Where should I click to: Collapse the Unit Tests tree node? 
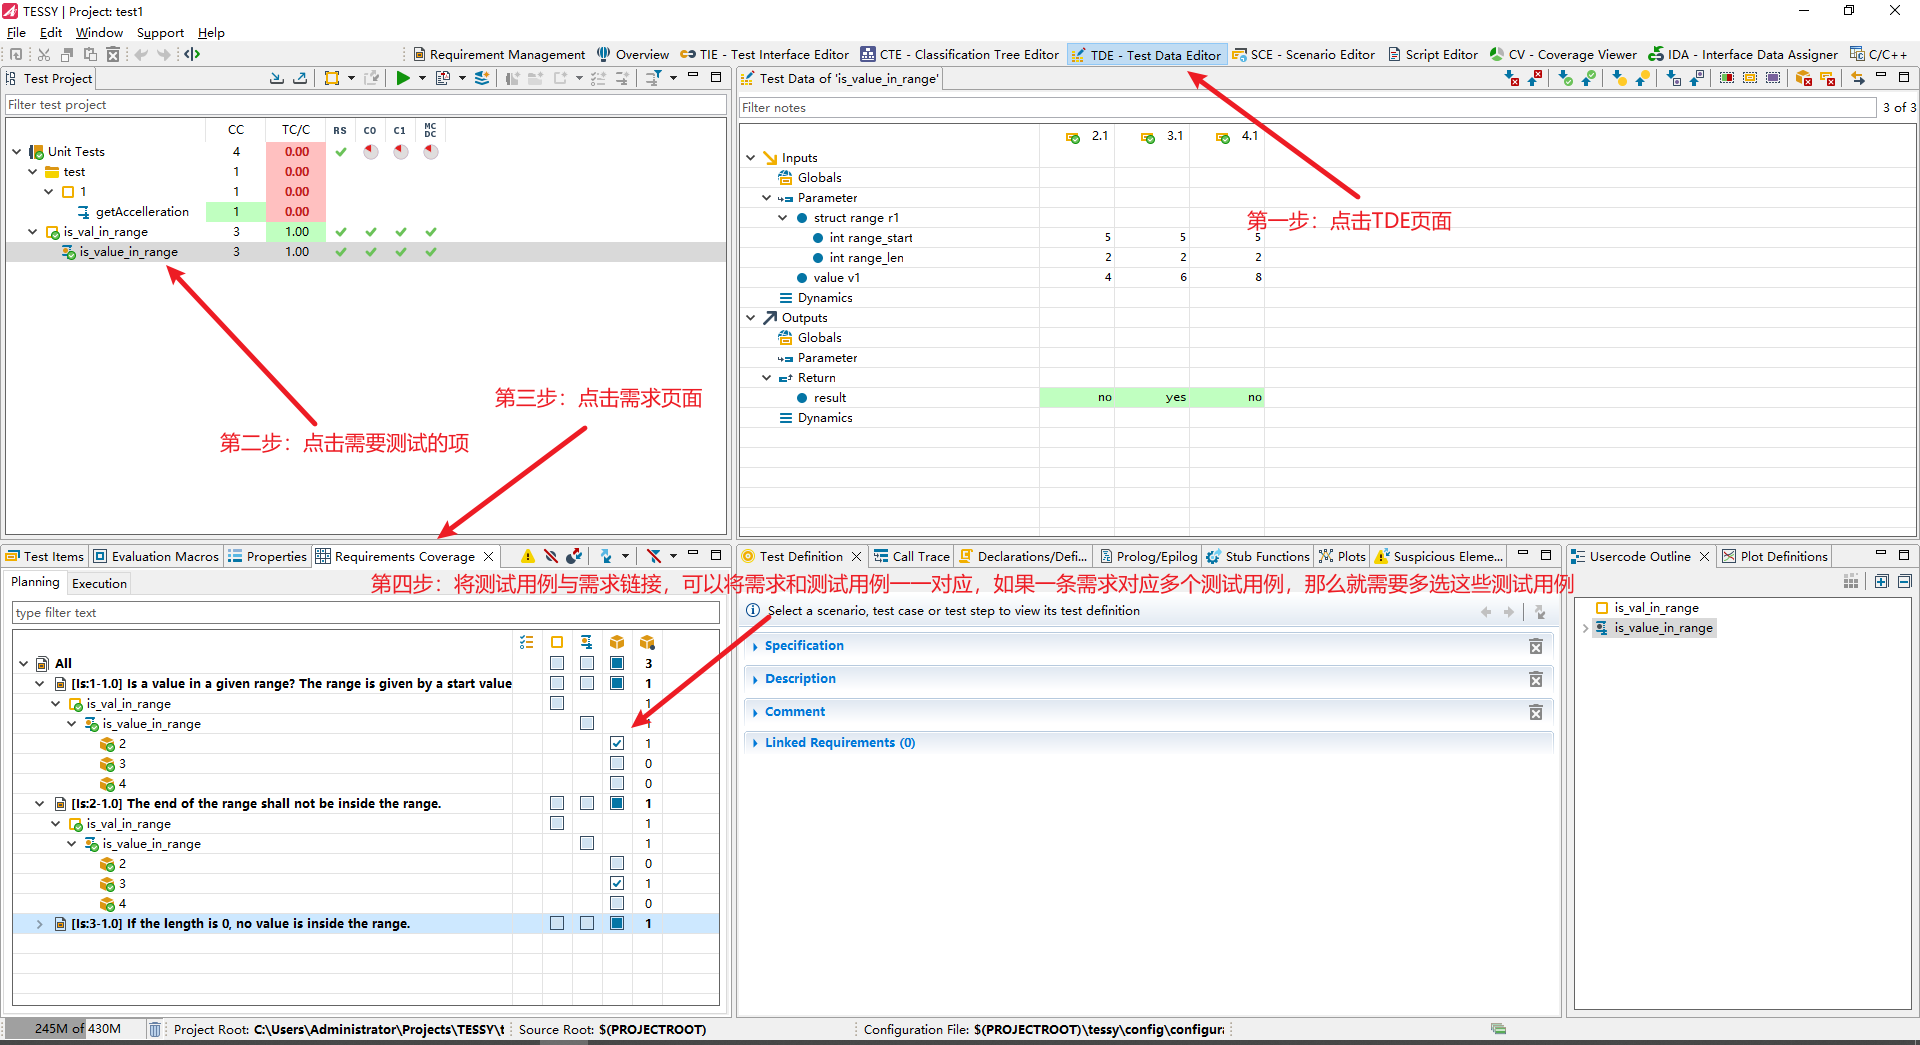pos(17,152)
